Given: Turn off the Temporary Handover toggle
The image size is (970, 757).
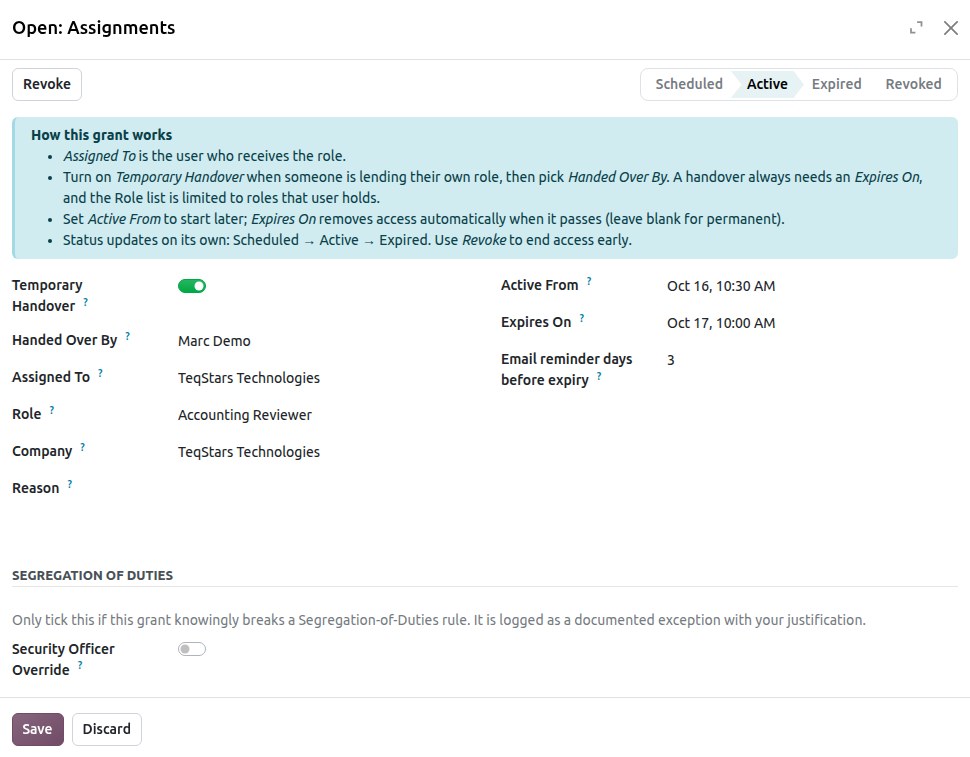Looking at the screenshot, I should (192, 286).
